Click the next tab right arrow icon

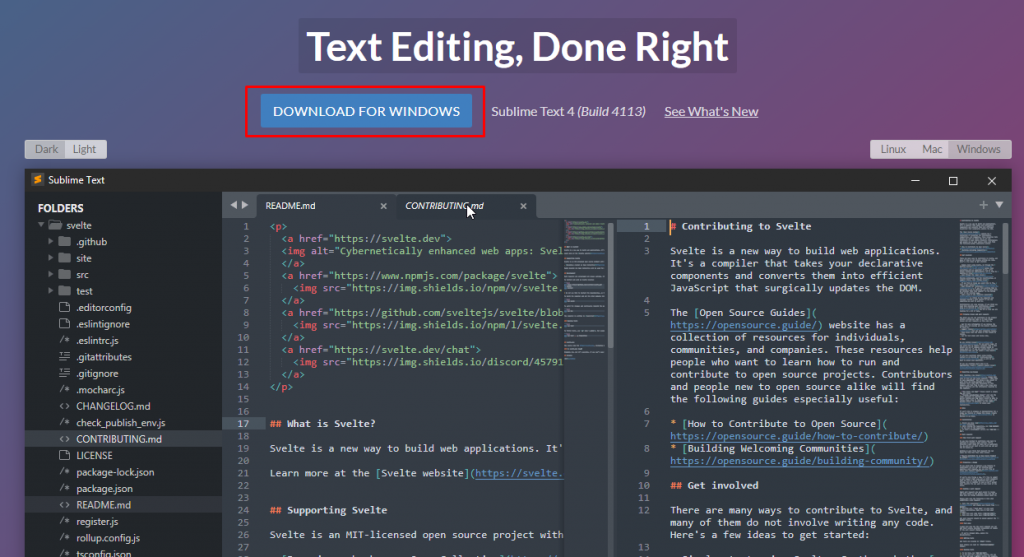[x=245, y=205]
